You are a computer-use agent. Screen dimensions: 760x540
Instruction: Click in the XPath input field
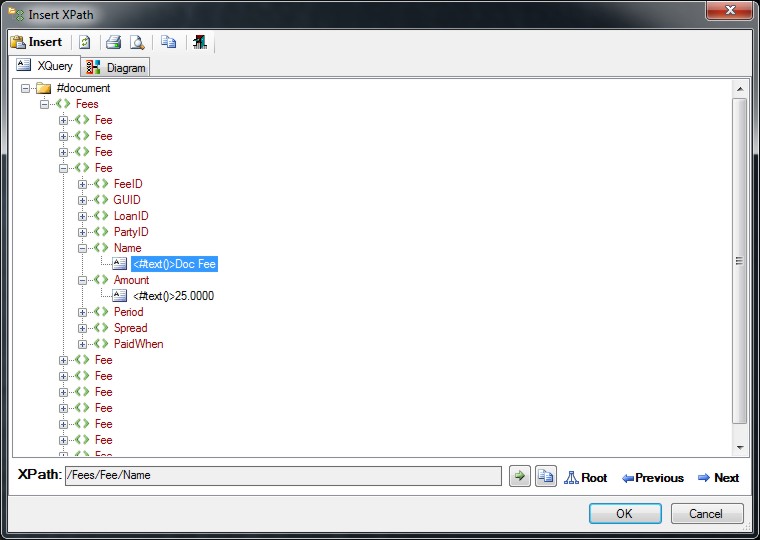[x=282, y=476]
